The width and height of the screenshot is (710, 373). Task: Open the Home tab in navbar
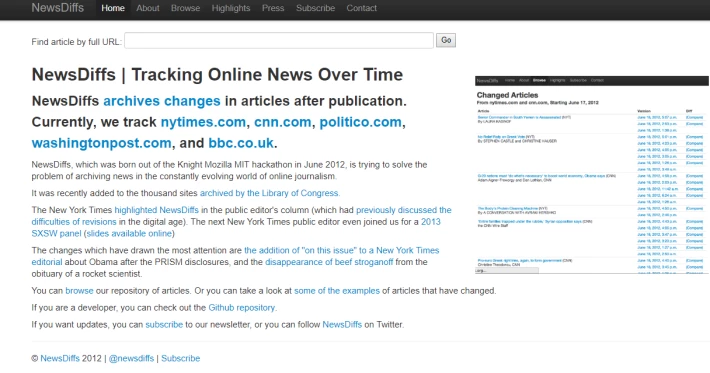(113, 8)
